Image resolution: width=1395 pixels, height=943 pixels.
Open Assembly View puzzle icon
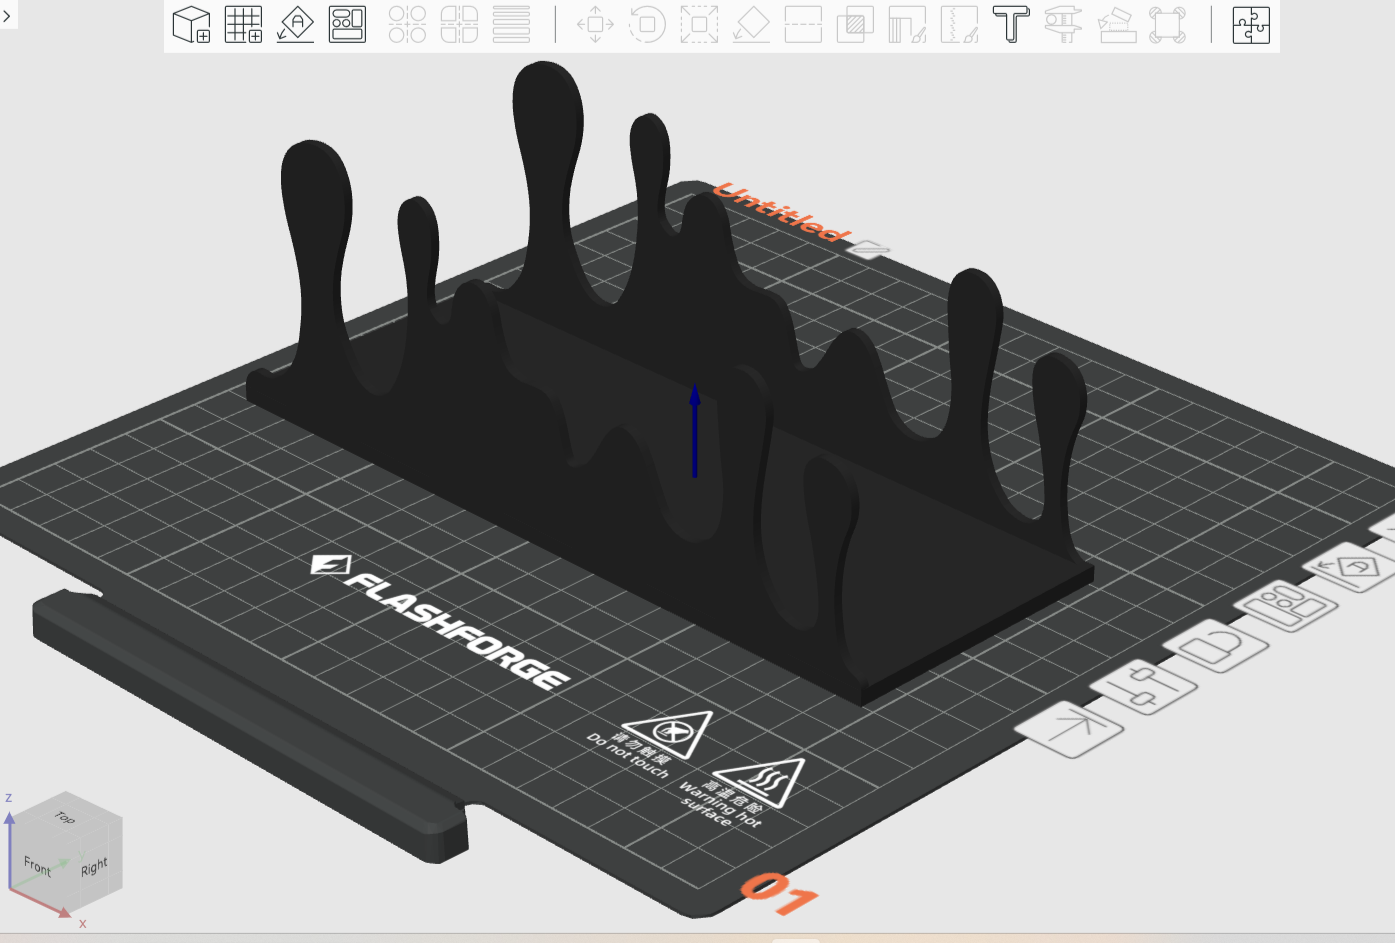(x=1251, y=24)
